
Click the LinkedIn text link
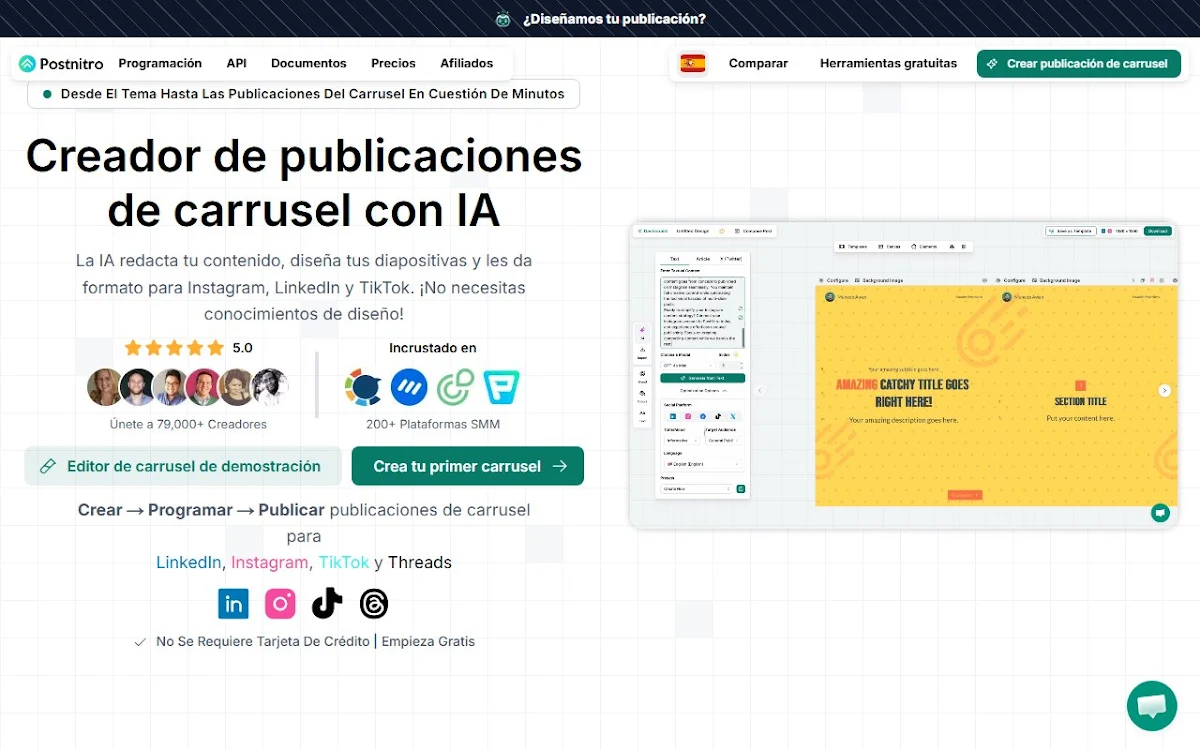coord(188,562)
